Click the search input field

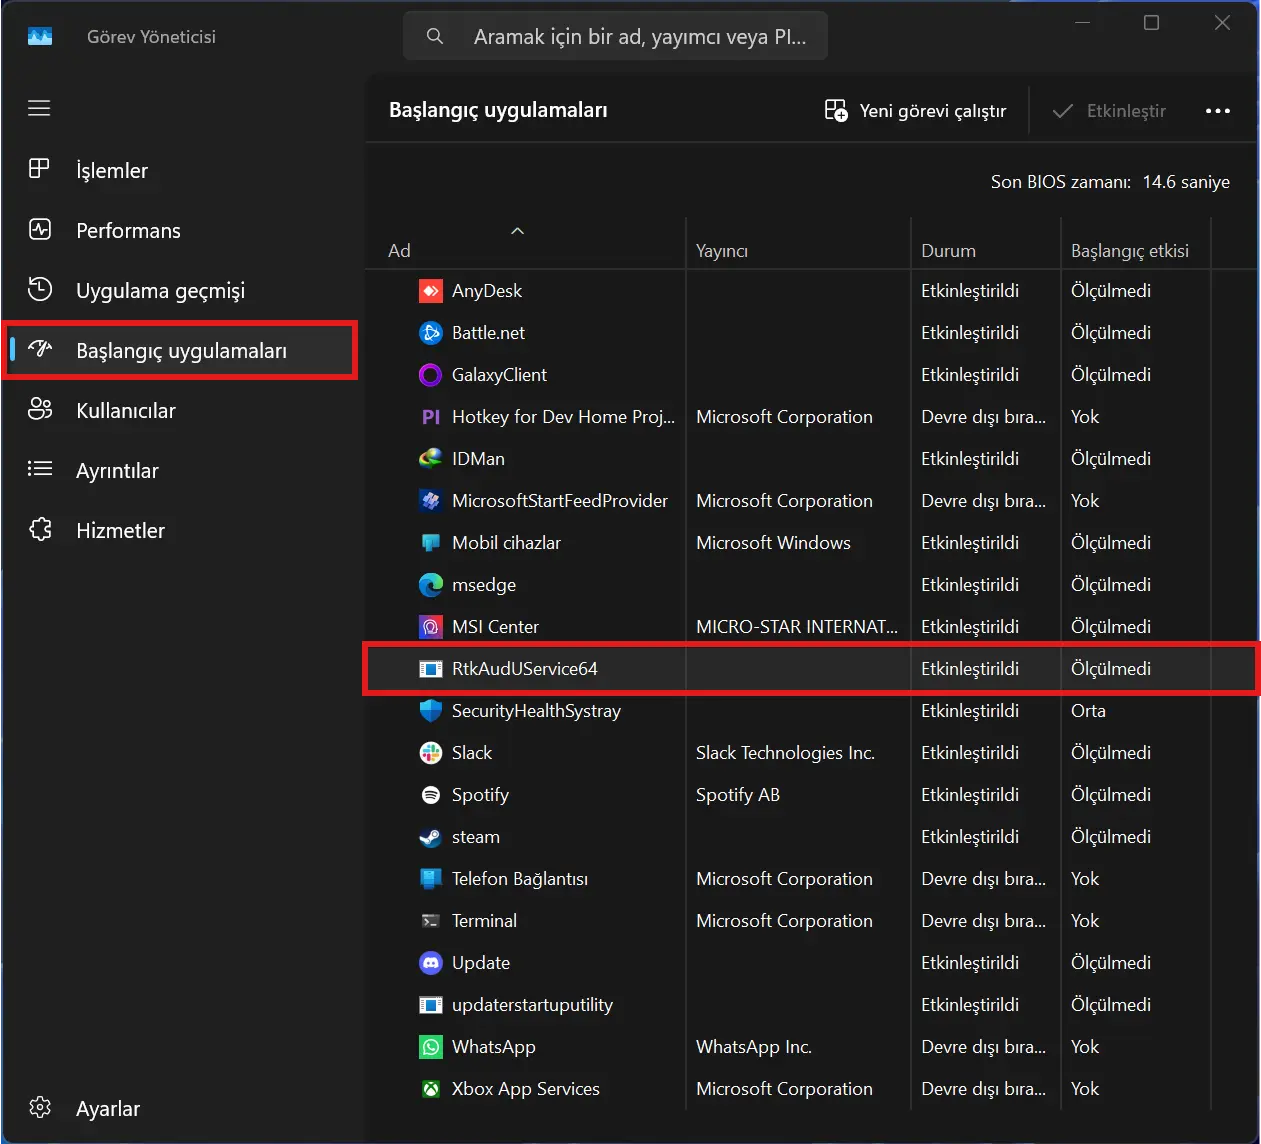pos(615,36)
